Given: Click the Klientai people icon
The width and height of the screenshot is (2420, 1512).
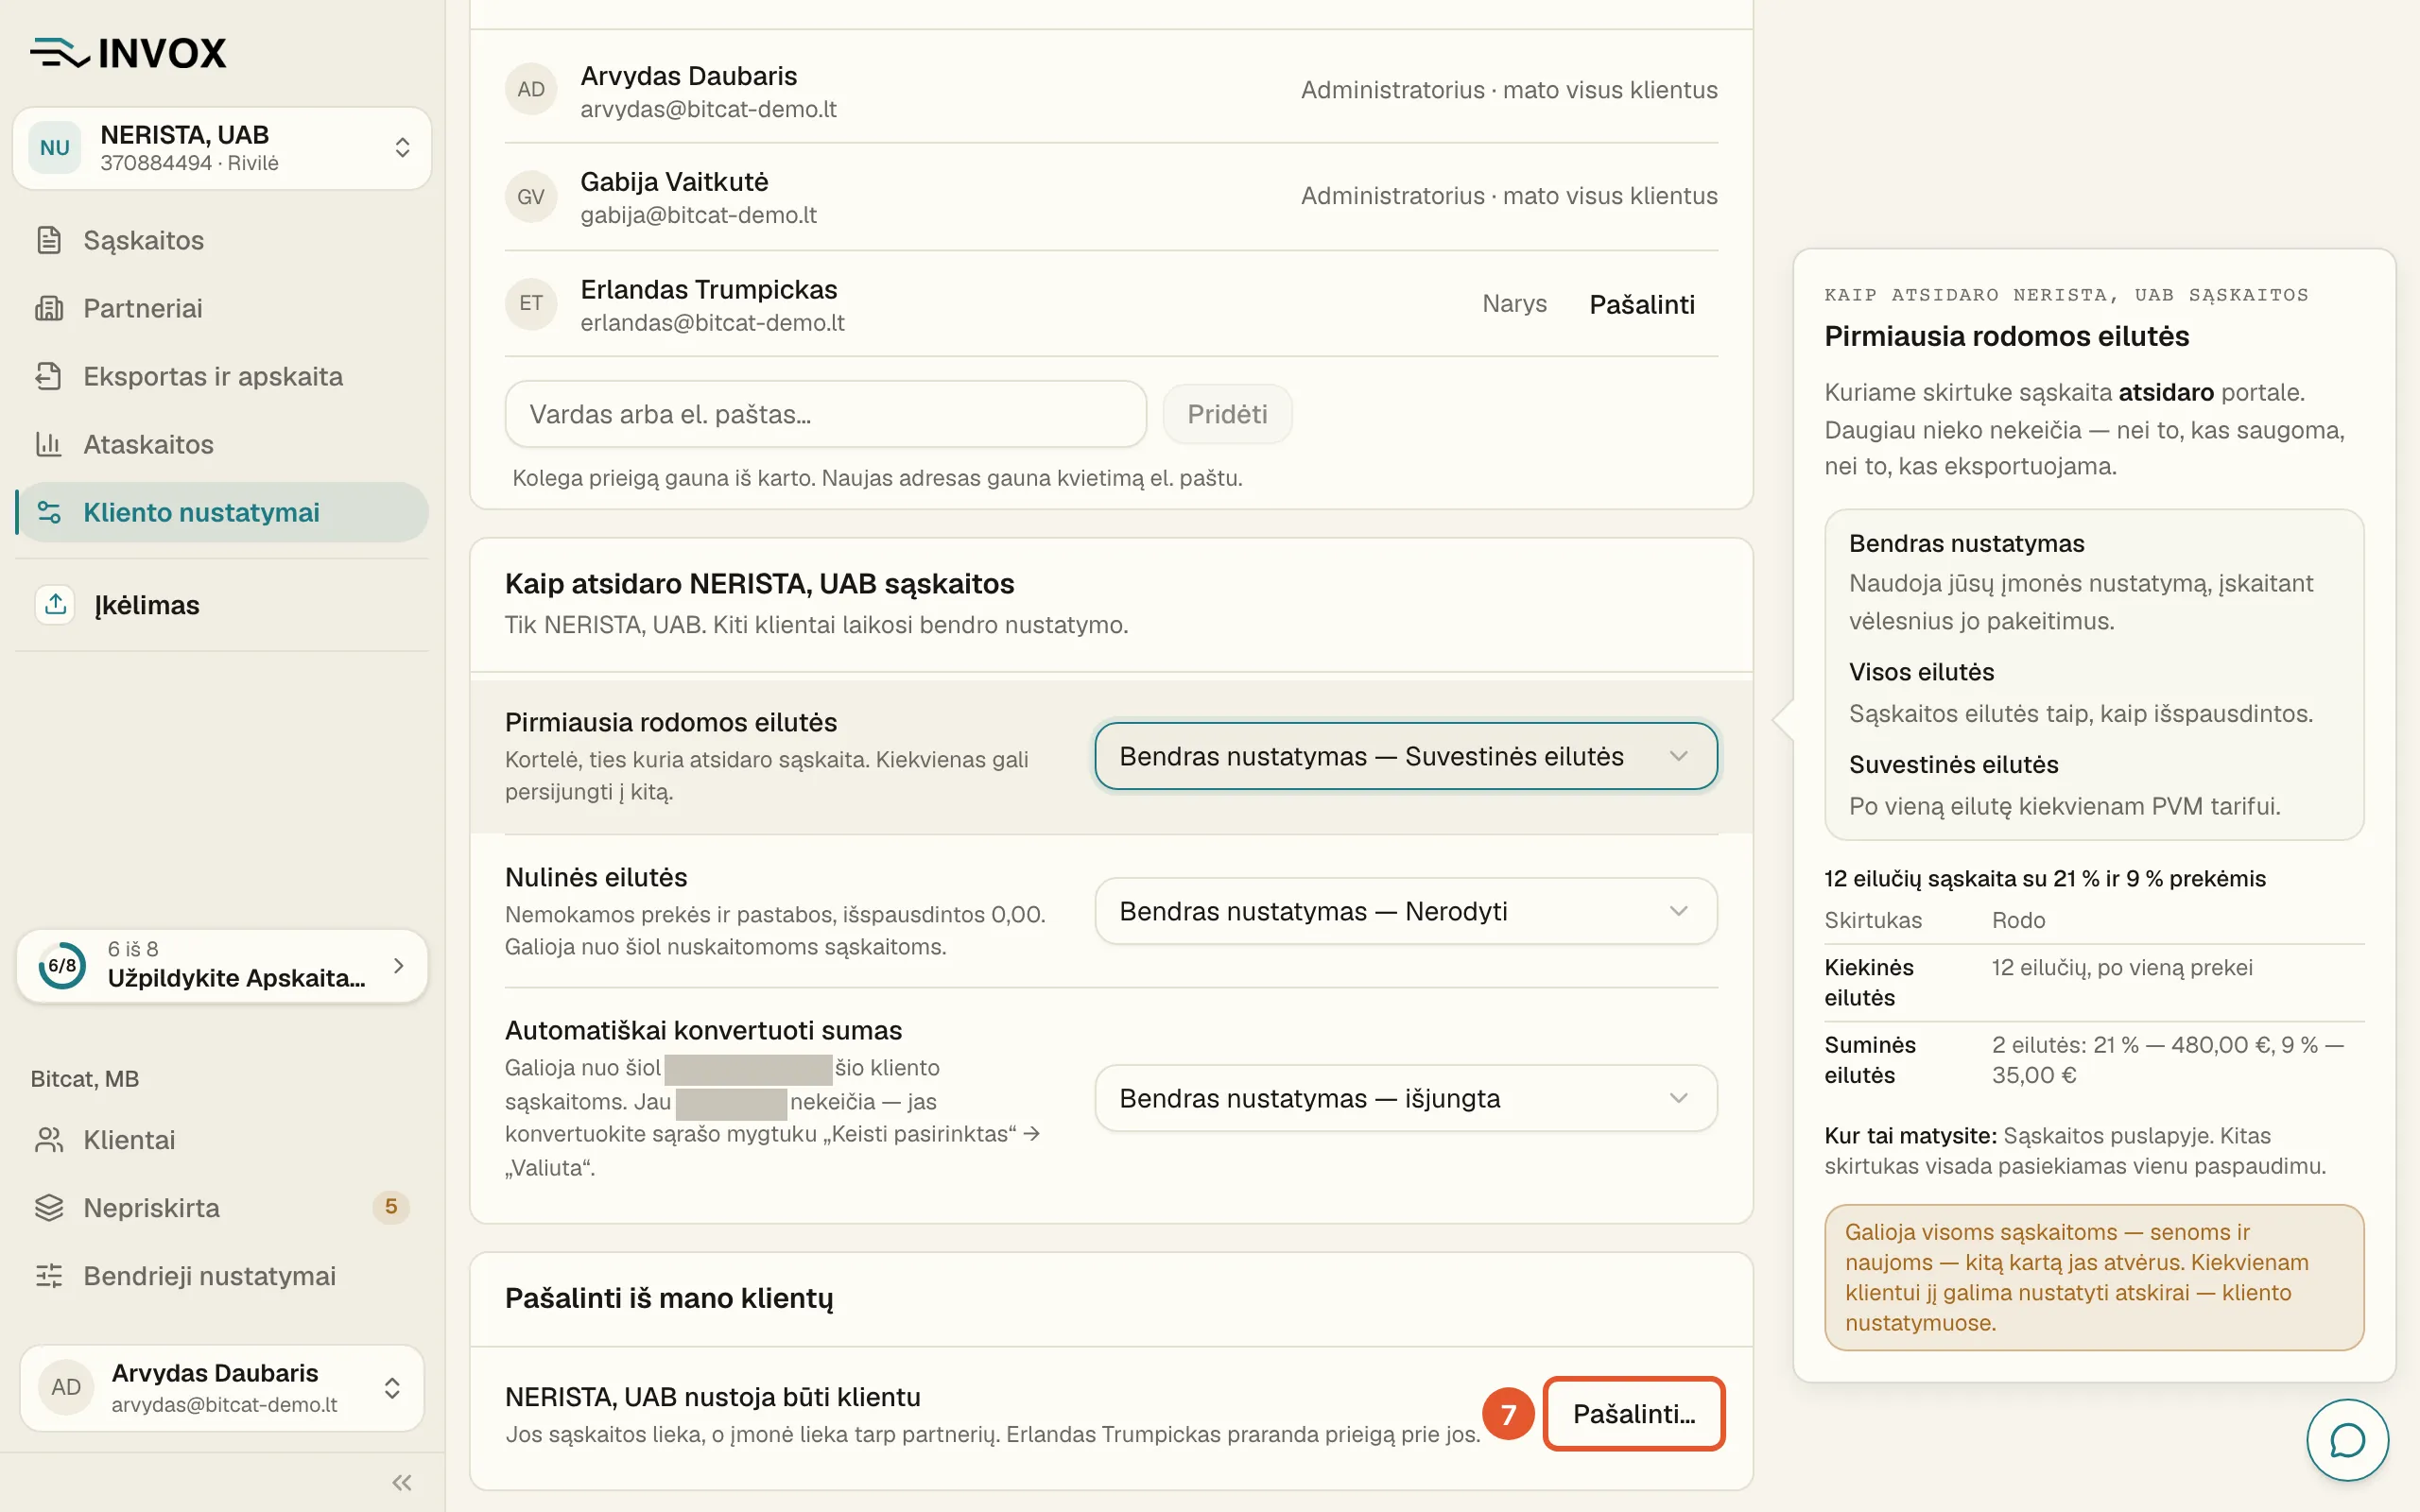Looking at the screenshot, I should coord(48,1140).
